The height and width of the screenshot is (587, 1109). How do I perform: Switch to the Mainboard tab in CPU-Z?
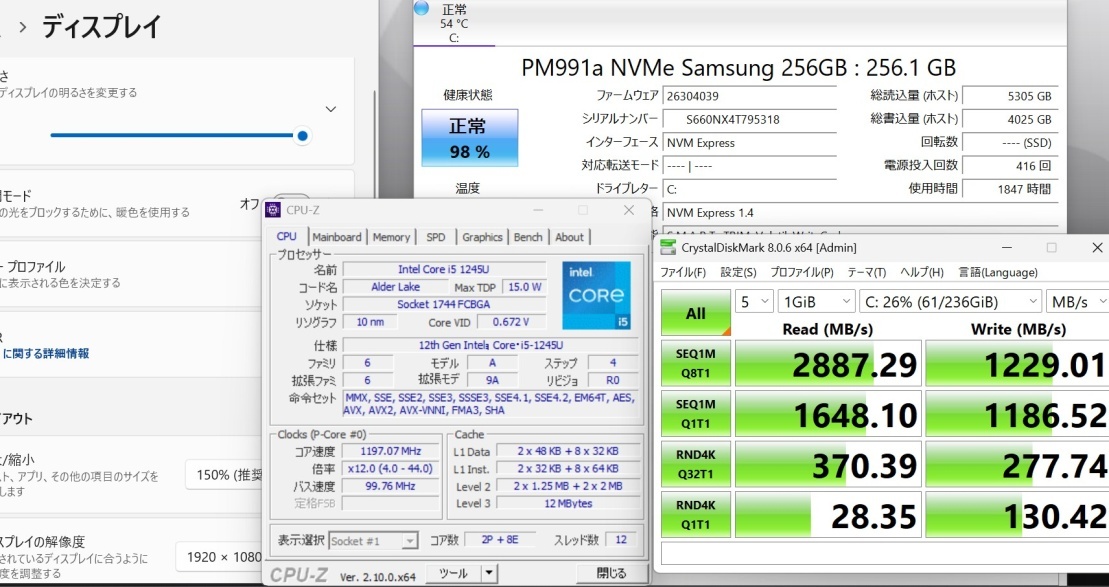337,237
